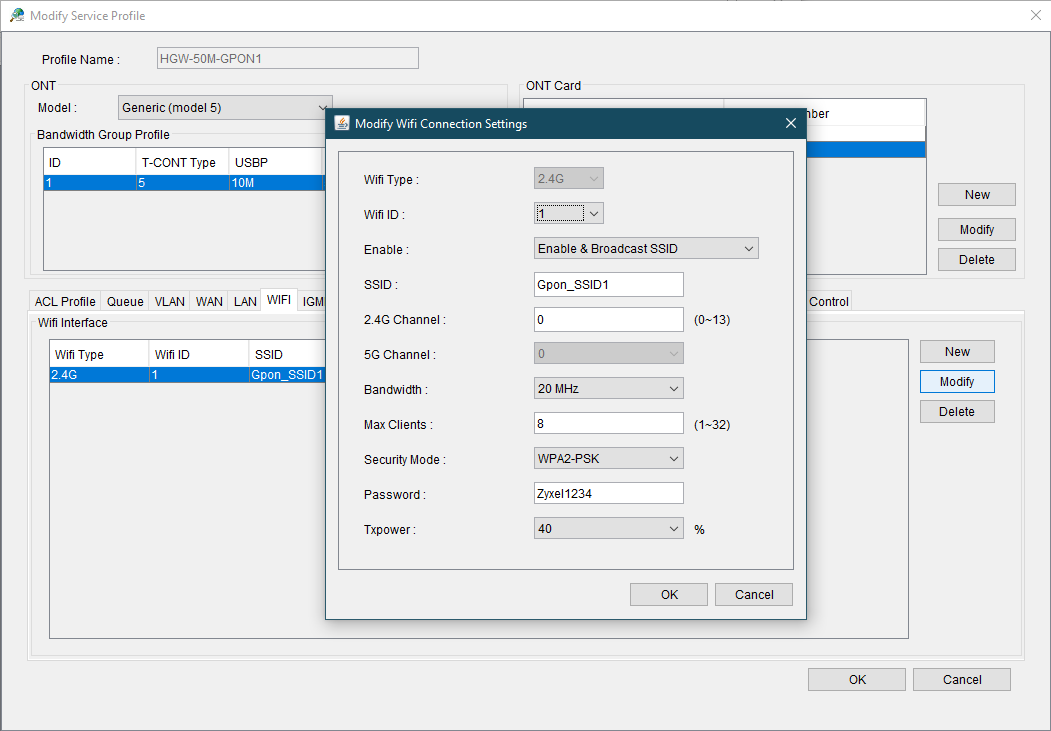Open the Bandwidth 20 MHz dropdown

coord(609,389)
